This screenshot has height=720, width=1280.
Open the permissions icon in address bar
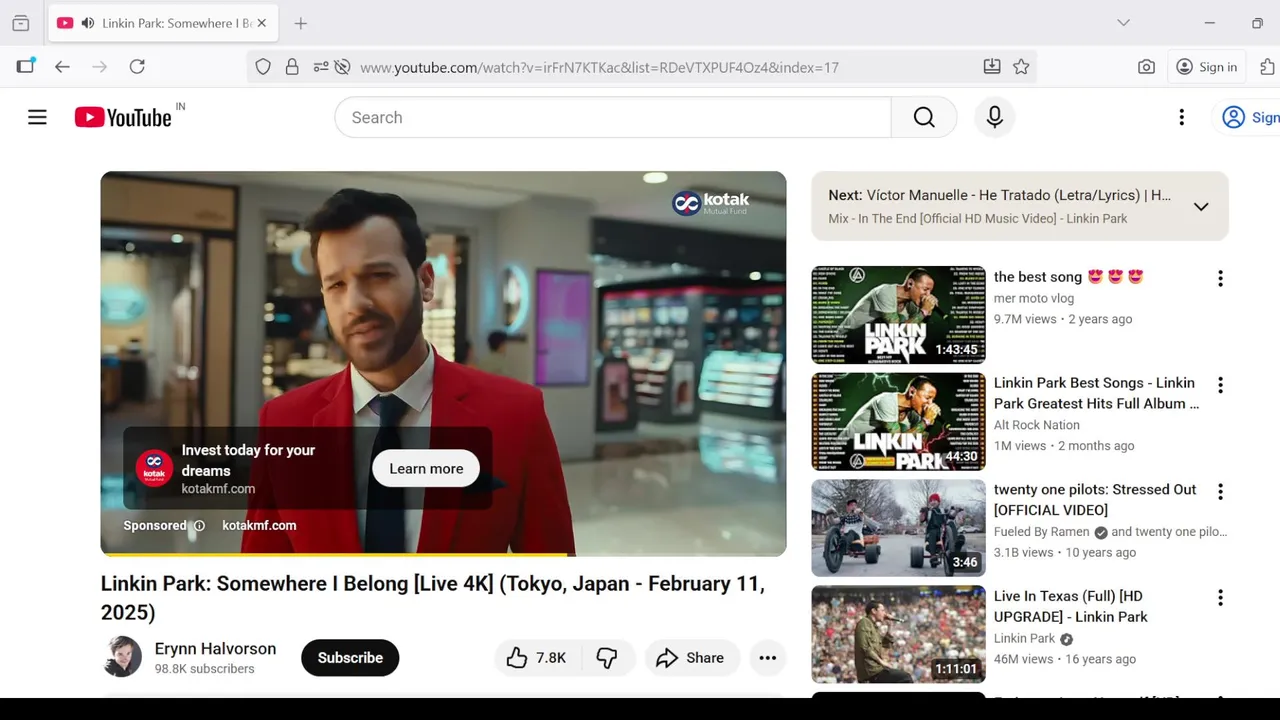click(x=321, y=67)
